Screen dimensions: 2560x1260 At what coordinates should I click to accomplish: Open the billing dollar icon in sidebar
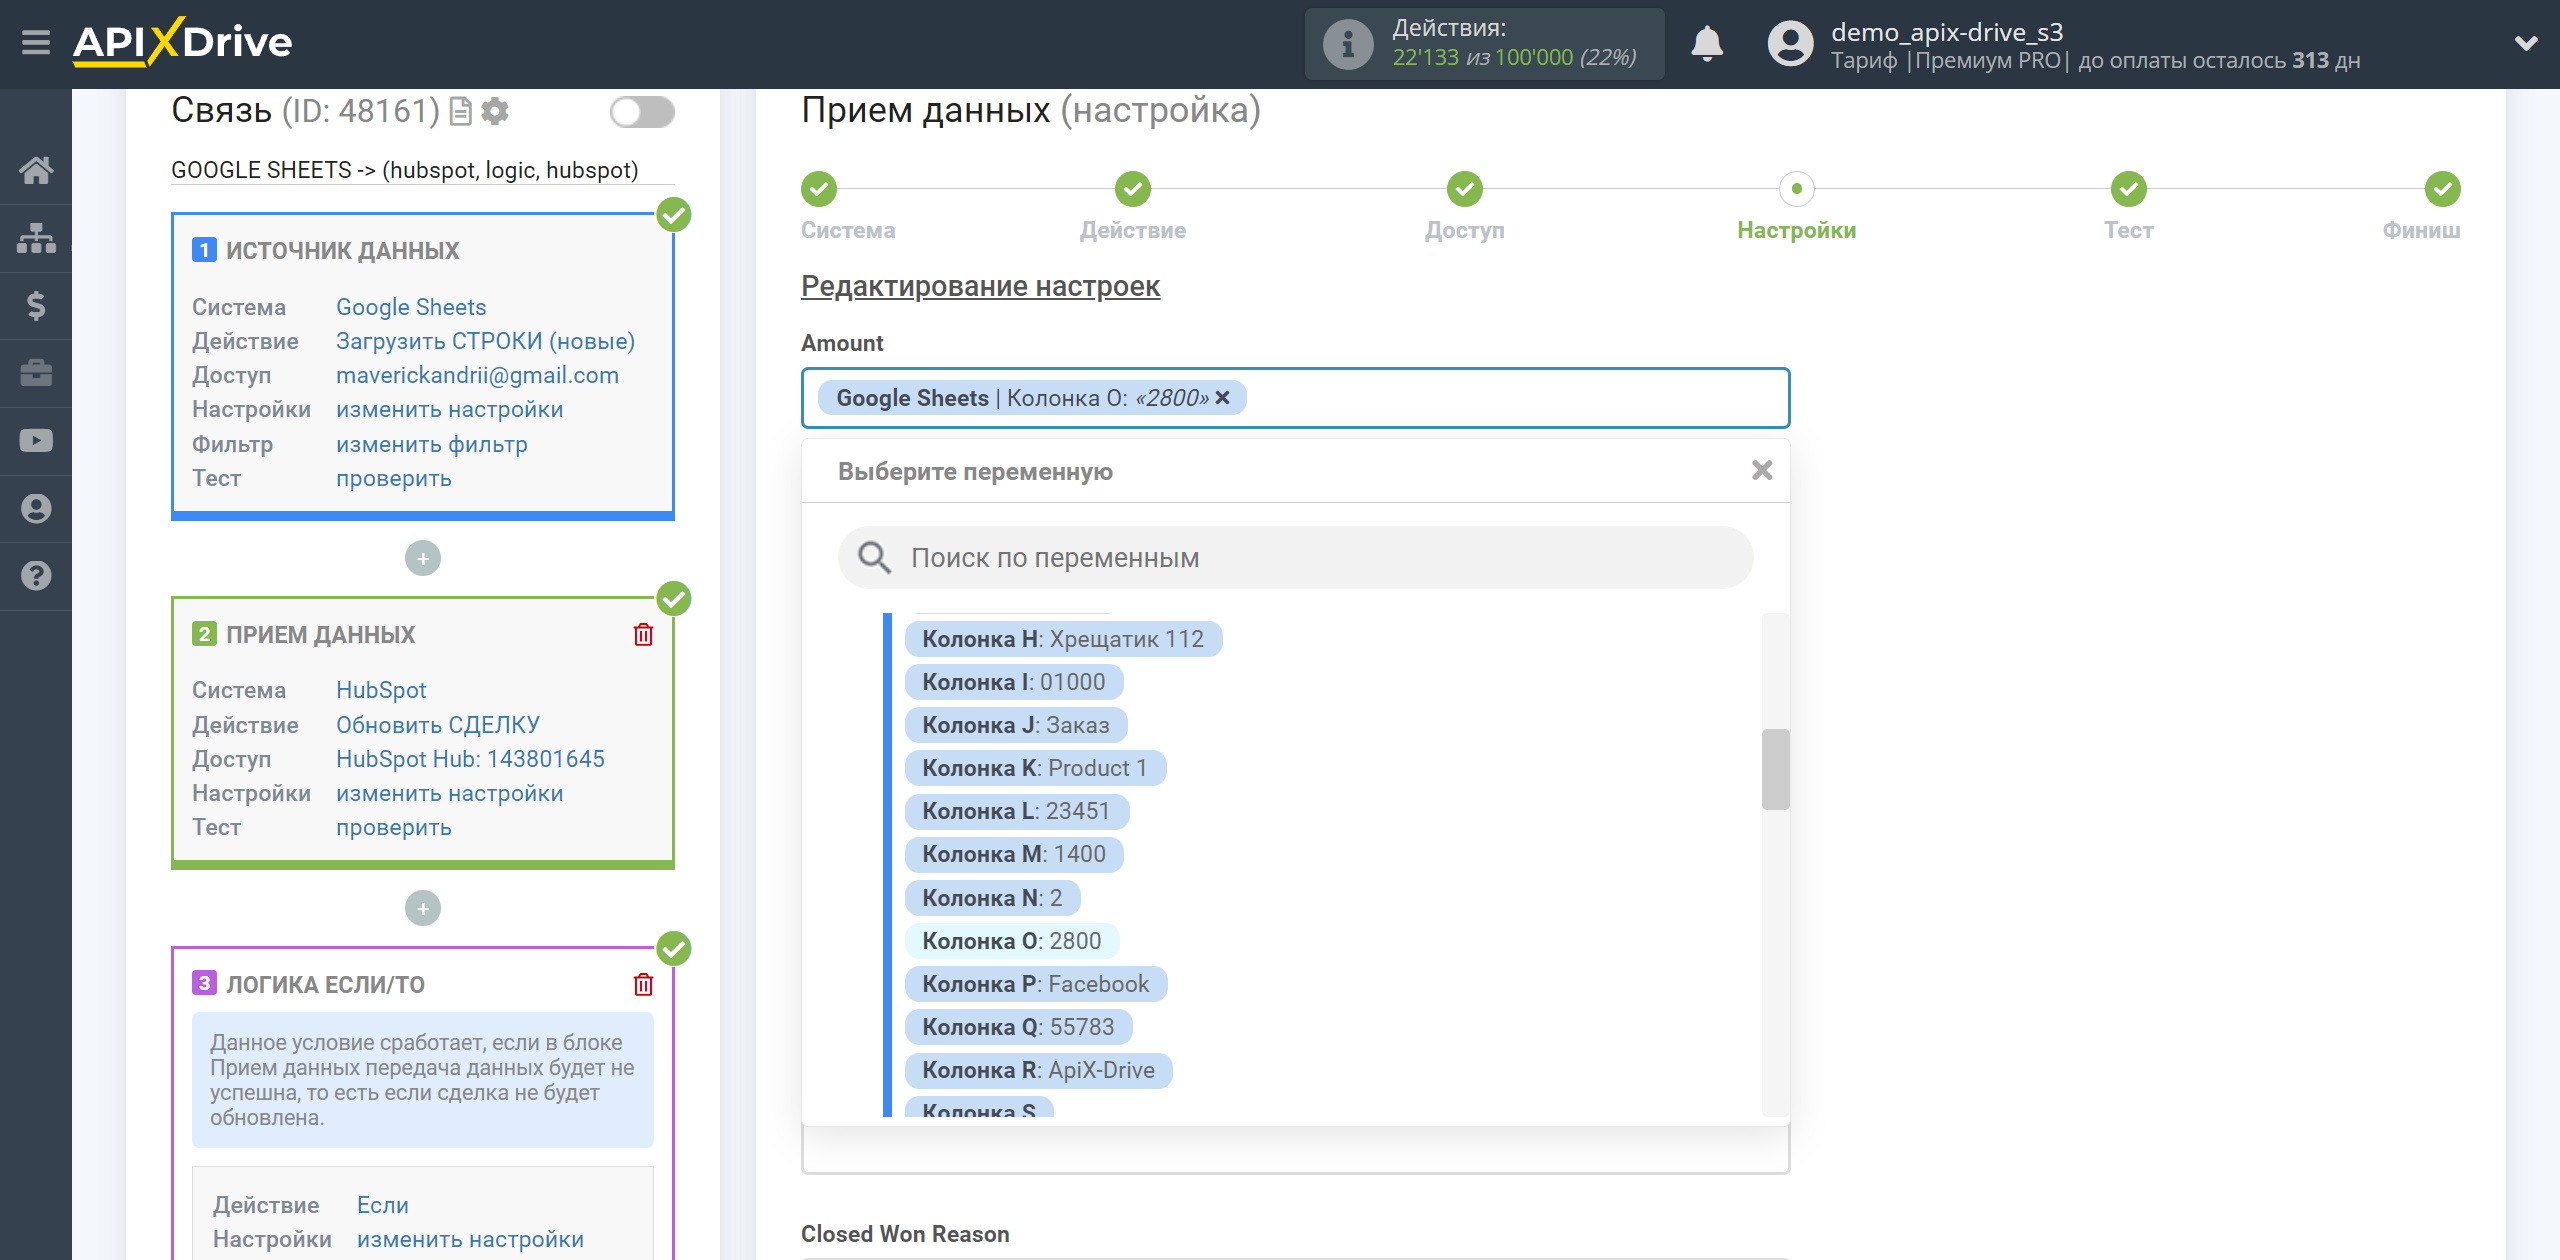(36, 306)
